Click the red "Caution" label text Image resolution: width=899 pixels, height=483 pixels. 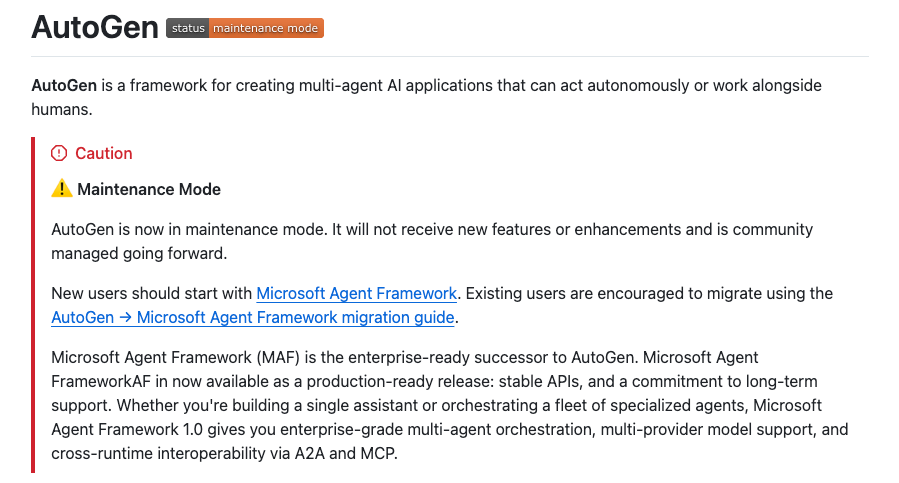(104, 153)
